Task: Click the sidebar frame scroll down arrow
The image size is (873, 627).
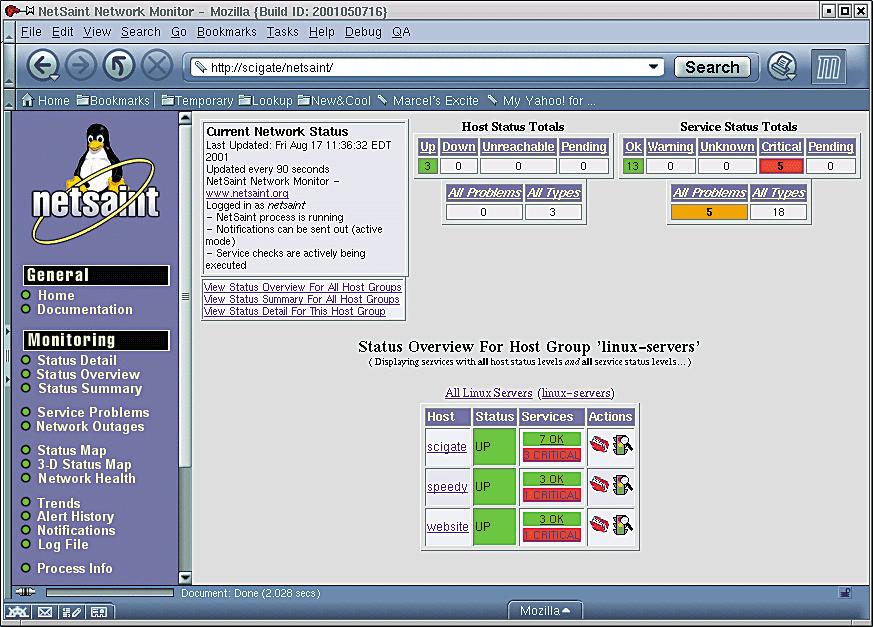Action: (184, 577)
